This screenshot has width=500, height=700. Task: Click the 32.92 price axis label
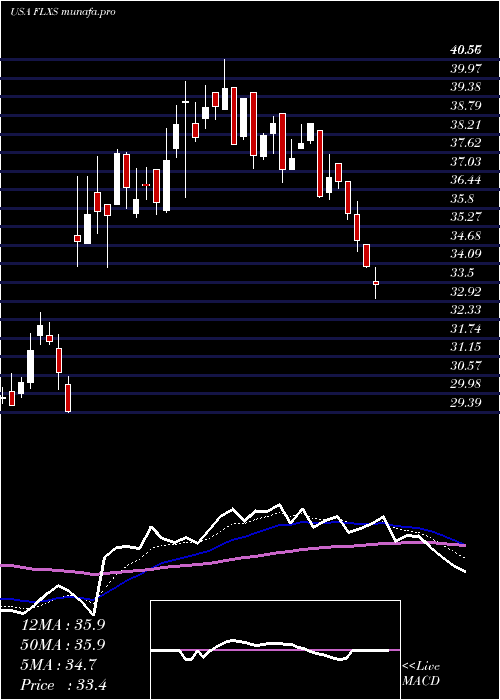466,292
